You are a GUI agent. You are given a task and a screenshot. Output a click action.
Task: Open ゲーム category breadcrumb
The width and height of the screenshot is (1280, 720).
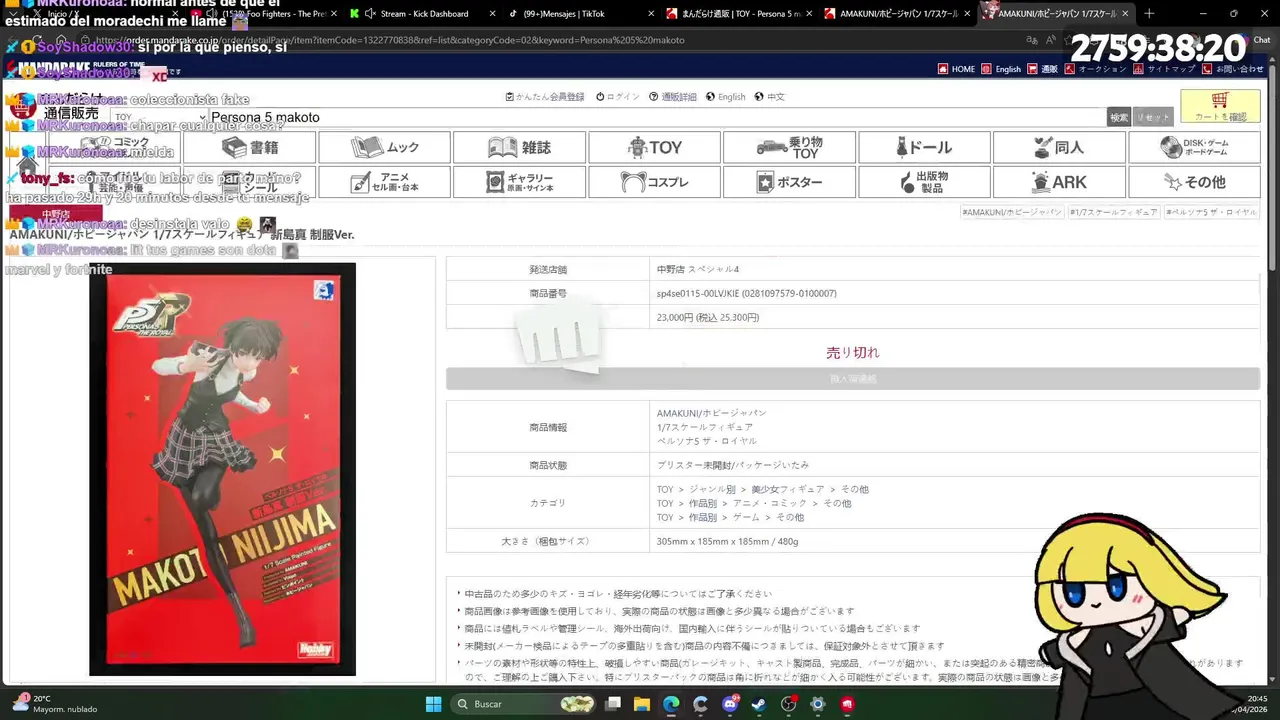[746, 517]
